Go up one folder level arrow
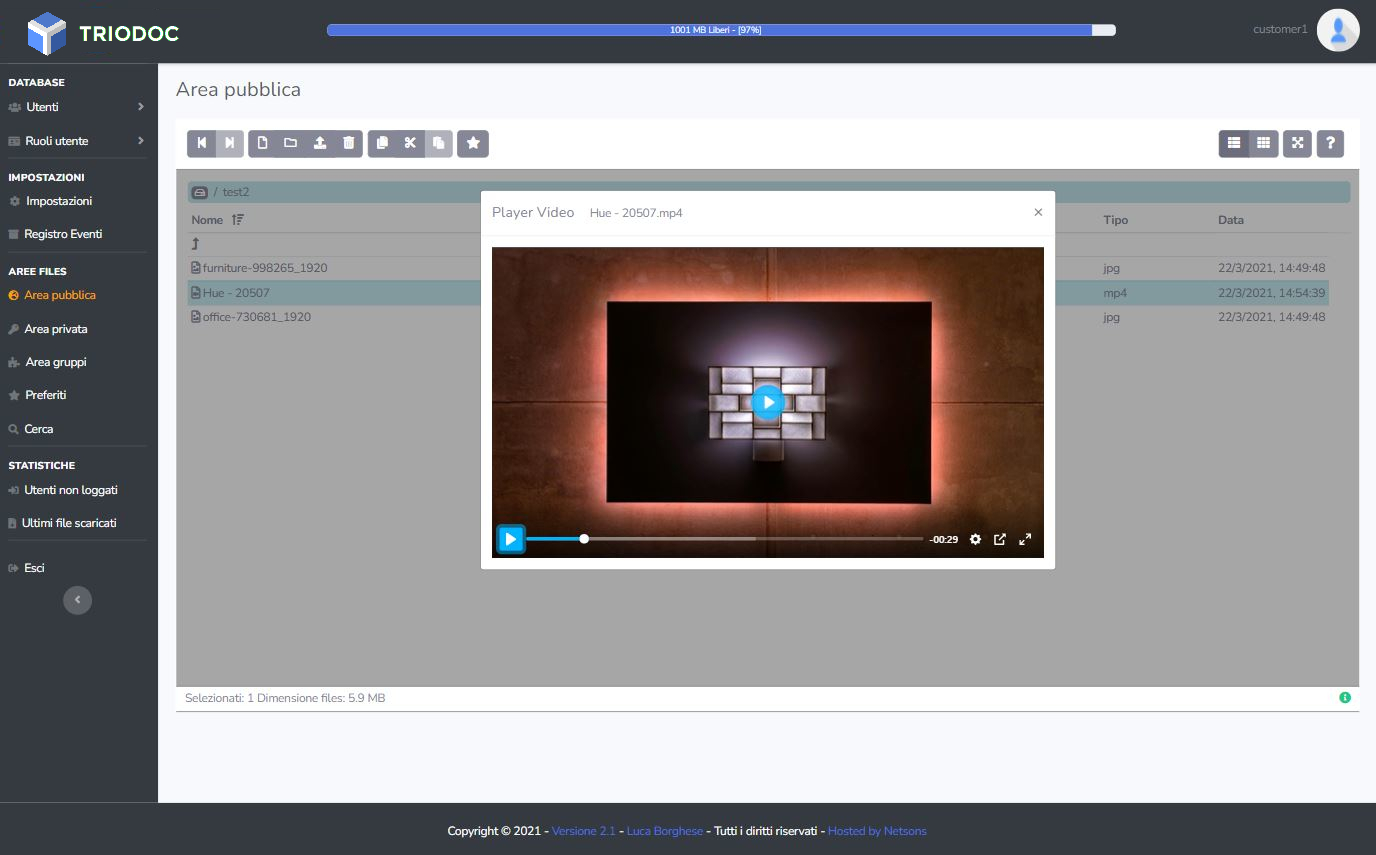 pyautogui.click(x=196, y=244)
